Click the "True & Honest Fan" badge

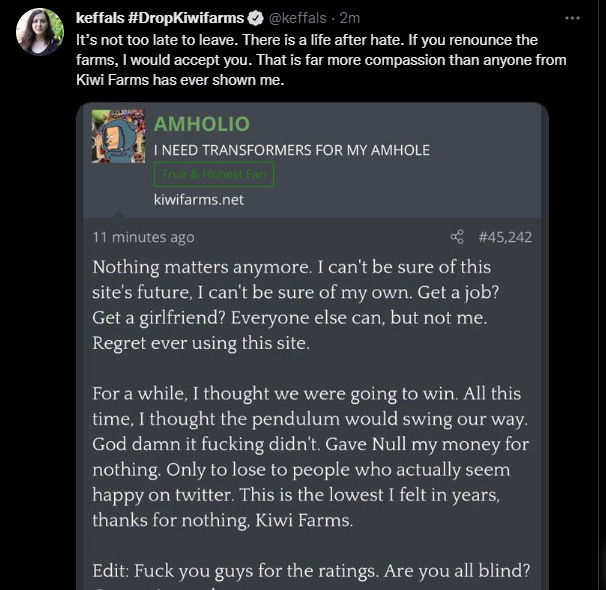point(213,174)
